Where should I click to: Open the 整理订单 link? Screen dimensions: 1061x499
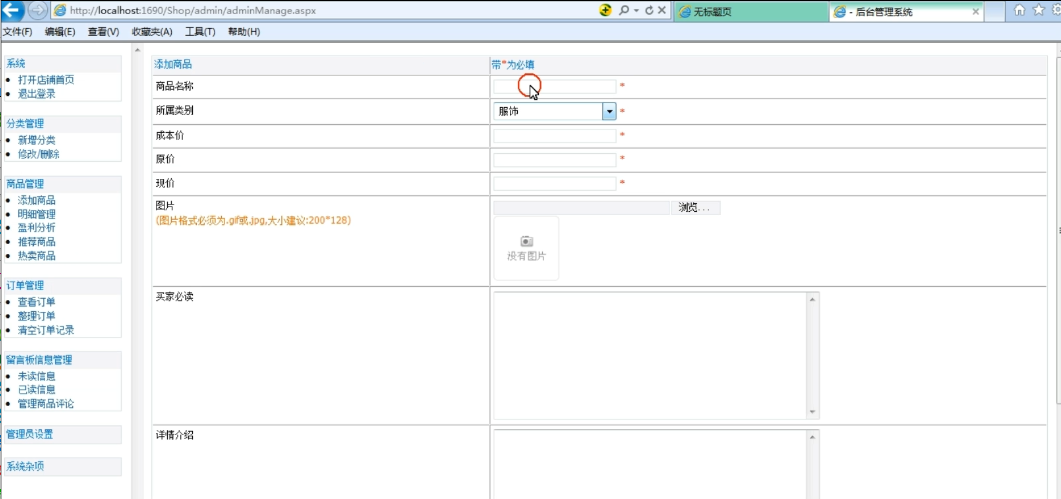[37, 316]
